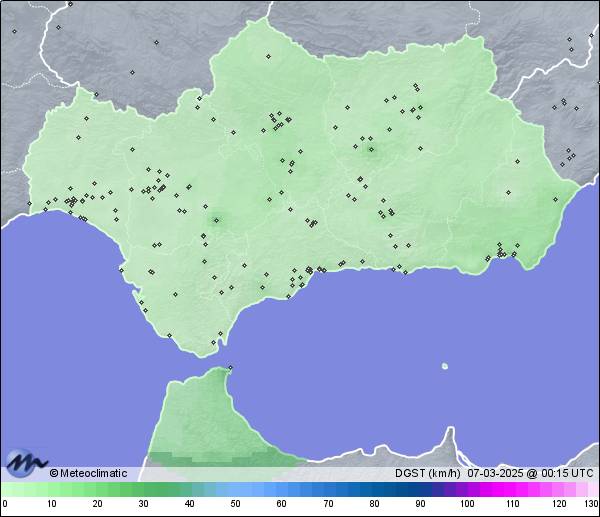The image size is (600, 517).
Task: Click the 70 km/h blue legend swatch
Action: 328,489
